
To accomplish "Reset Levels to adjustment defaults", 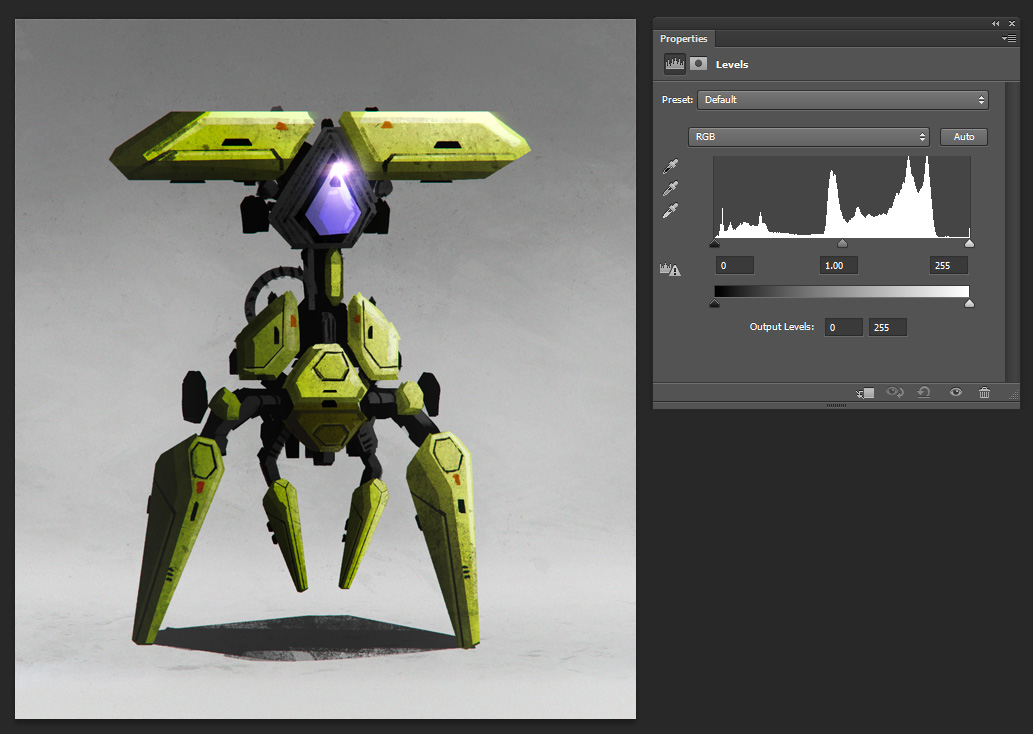I will [x=924, y=393].
